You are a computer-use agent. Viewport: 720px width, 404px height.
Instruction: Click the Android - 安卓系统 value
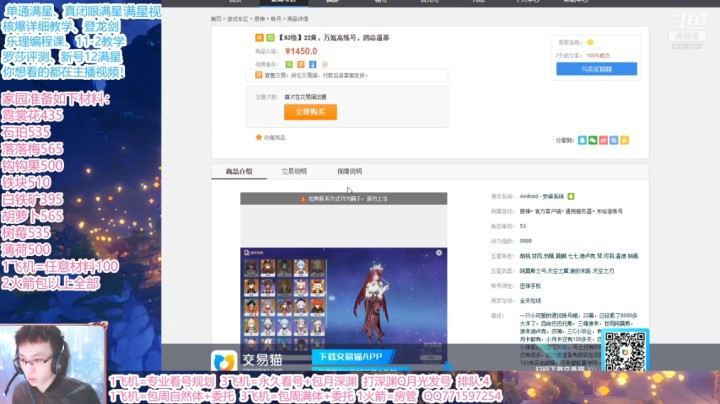click(x=542, y=196)
